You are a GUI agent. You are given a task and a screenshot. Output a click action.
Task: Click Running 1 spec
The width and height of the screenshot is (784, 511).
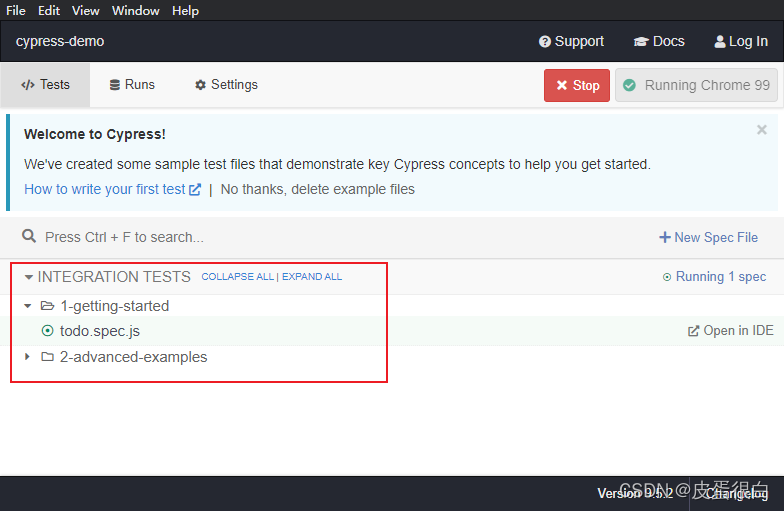click(714, 276)
